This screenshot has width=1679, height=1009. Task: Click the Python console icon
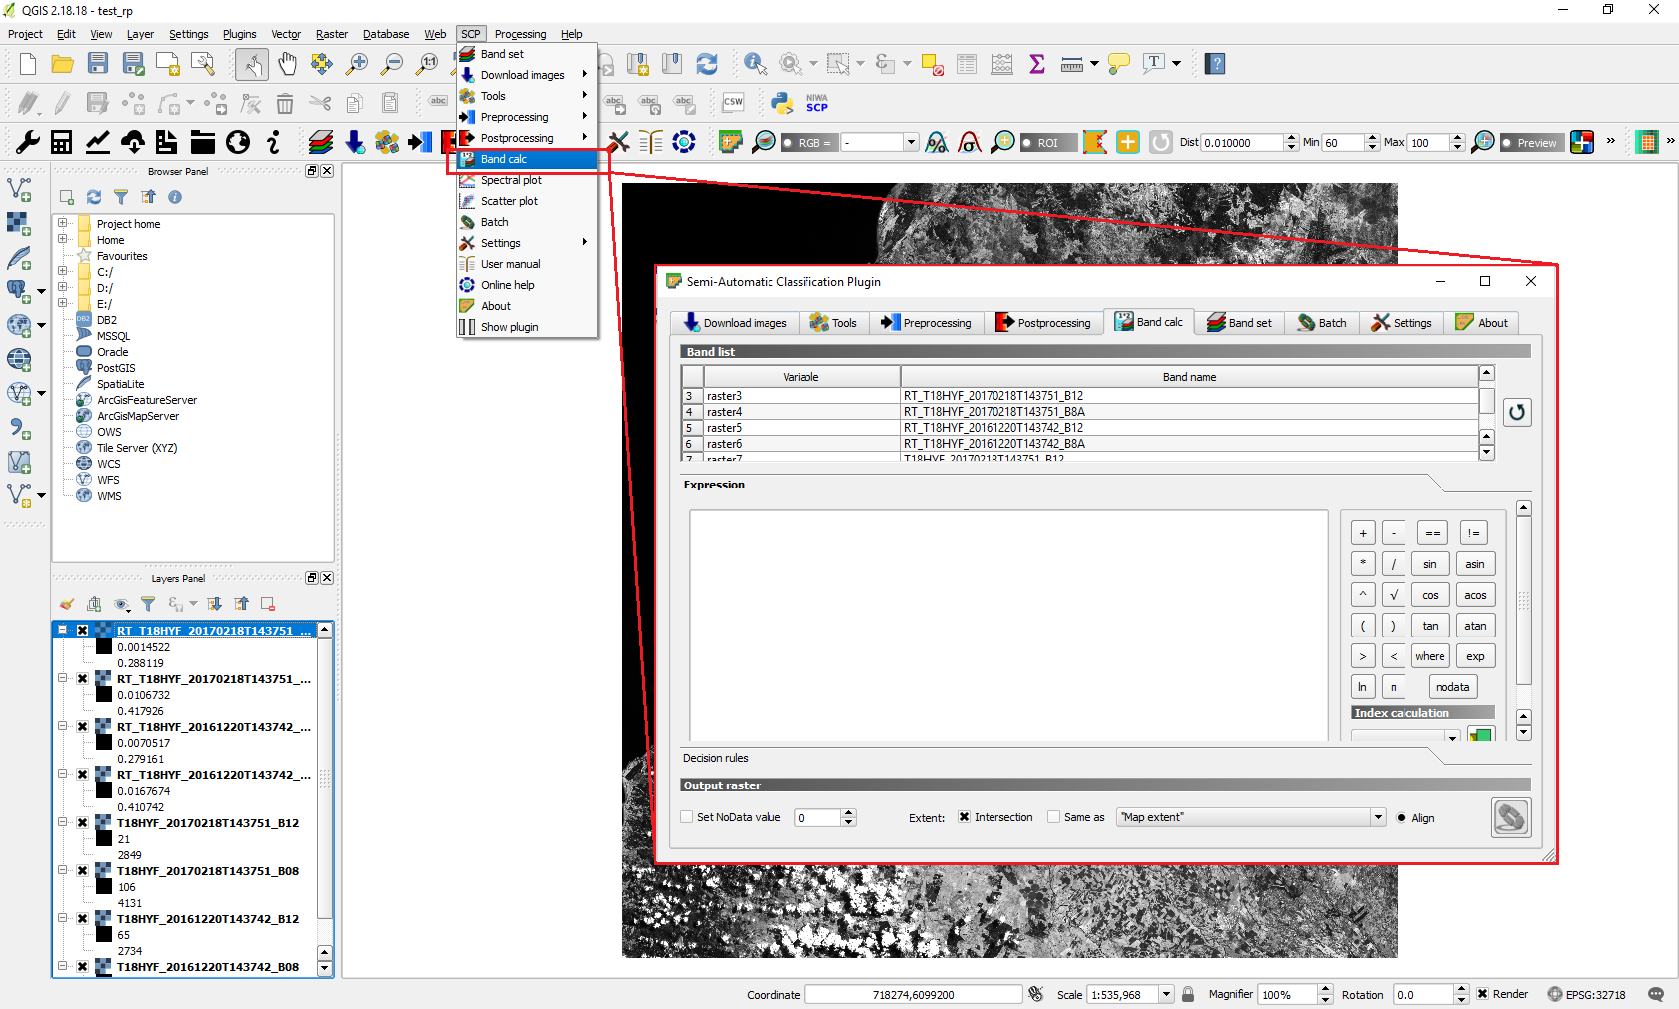782,102
